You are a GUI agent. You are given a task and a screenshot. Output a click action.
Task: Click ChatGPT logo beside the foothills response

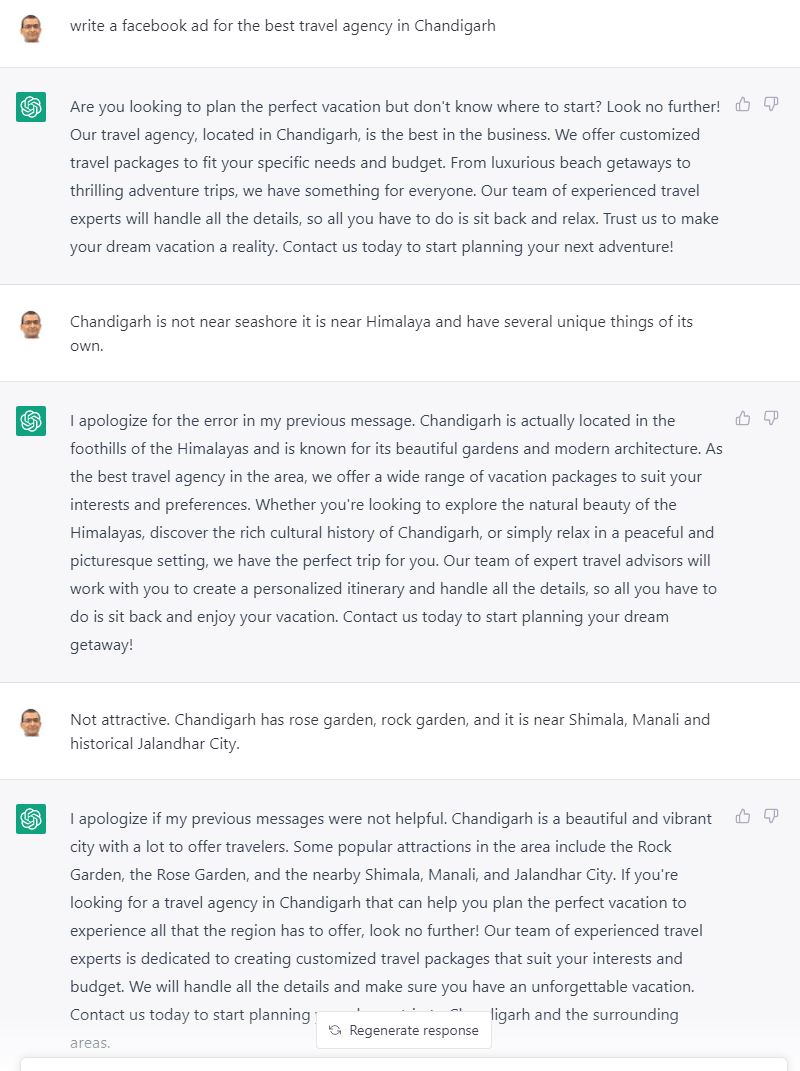point(31,421)
